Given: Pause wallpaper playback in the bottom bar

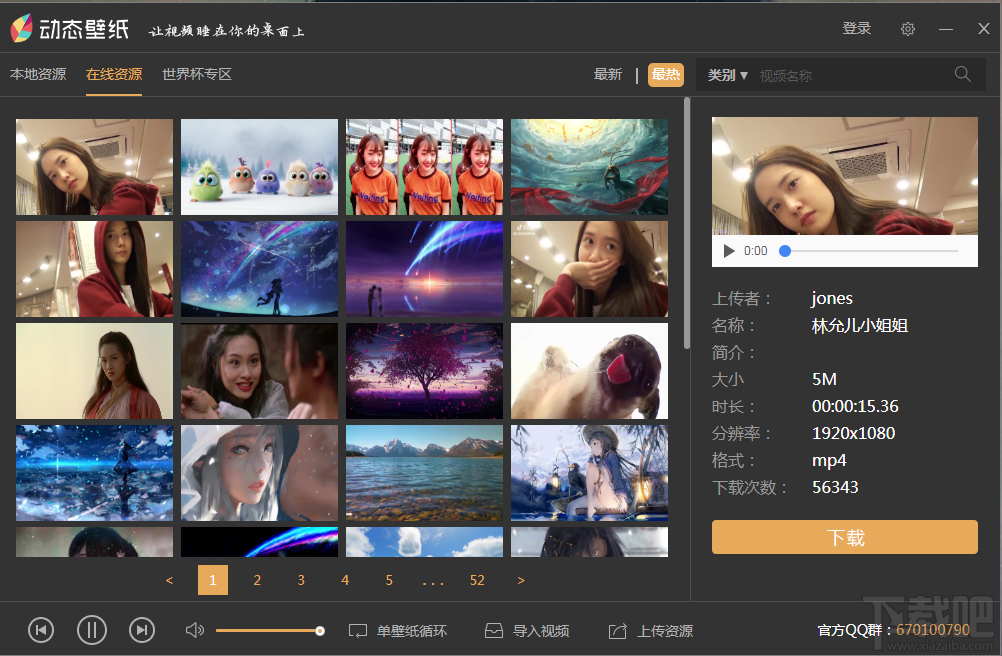Looking at the screenshot, I should [x=91, y=630].
